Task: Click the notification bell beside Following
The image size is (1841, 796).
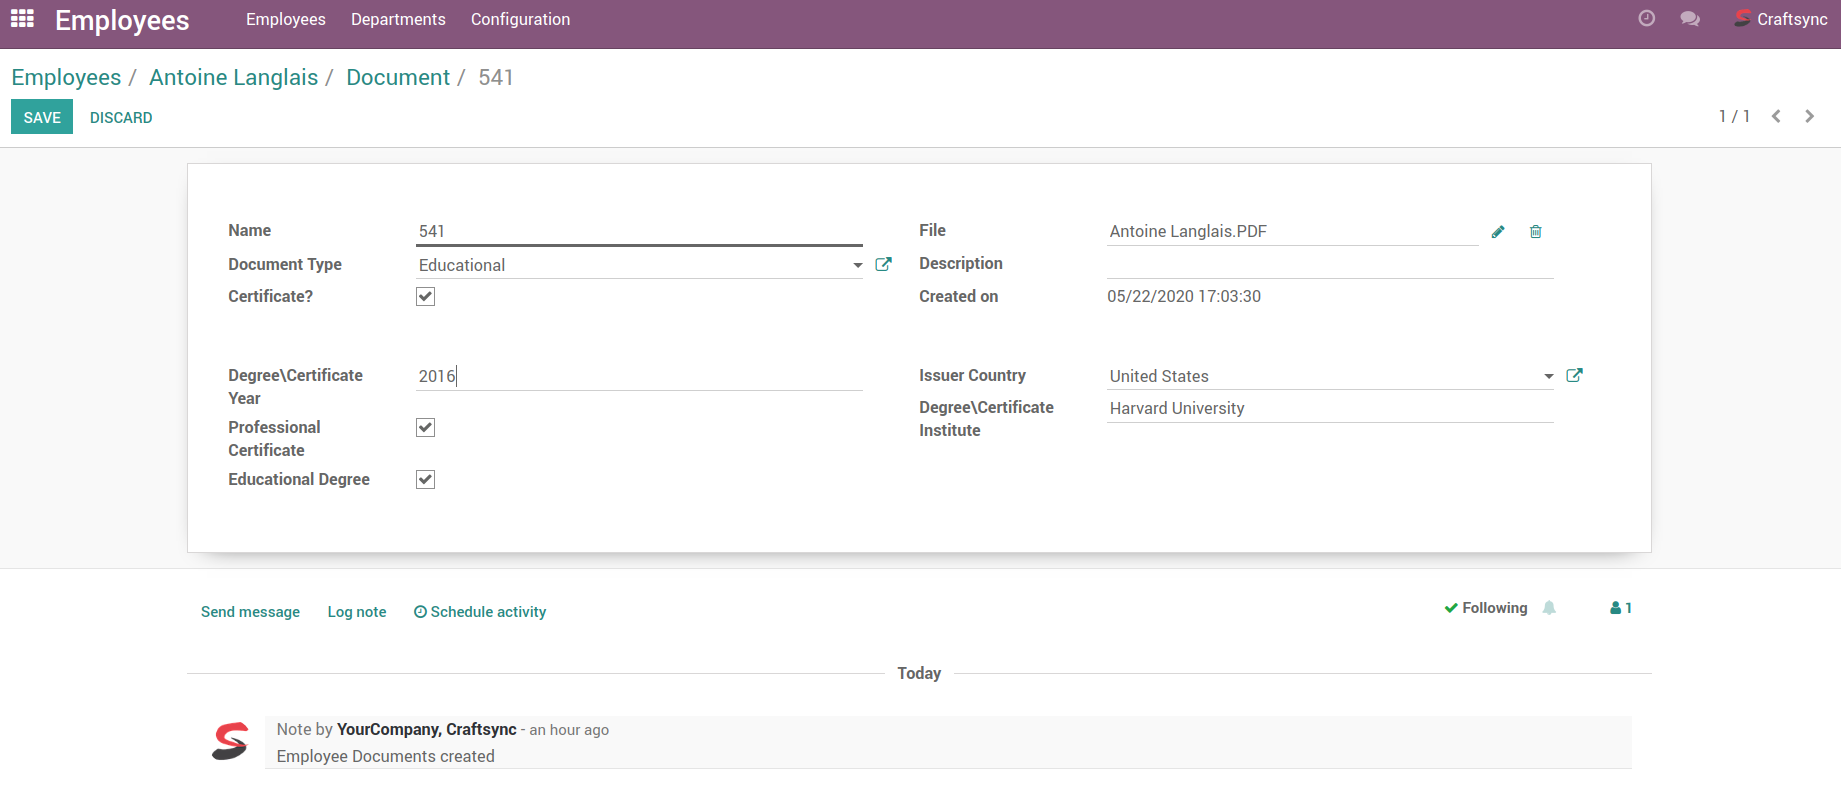Action: [1549, 608]
